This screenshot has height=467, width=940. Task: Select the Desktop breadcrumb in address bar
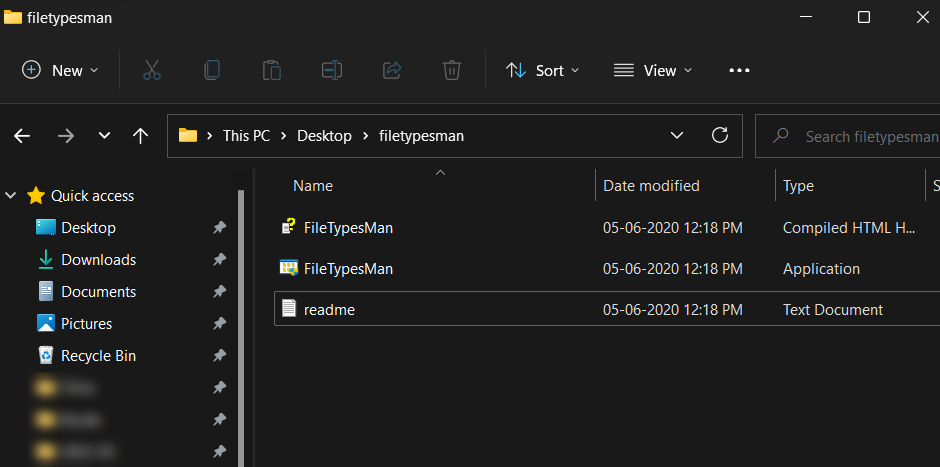pos(324,136)
